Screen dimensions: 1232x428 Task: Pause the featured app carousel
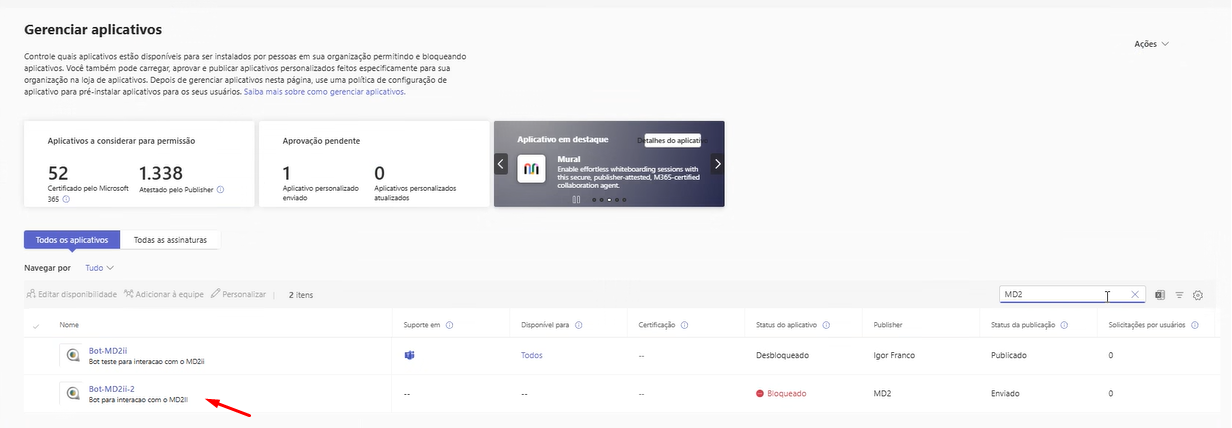point(576,199)
